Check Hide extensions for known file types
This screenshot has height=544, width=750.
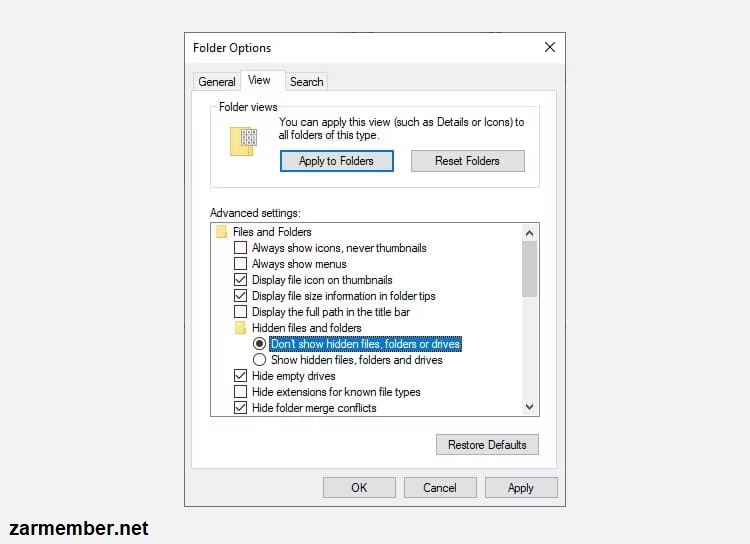(240, 392)
